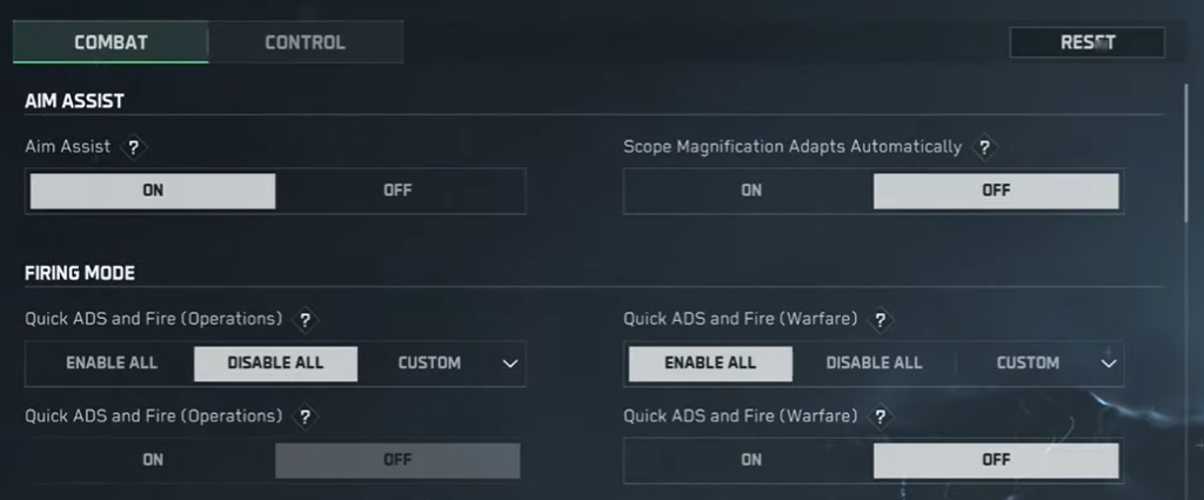Viewport: 1204px width, 500px height.
Task: Switch lower Quick ADS (Warfare) toggle to ON
Action: pyautogui.click(x=751, y=460)
